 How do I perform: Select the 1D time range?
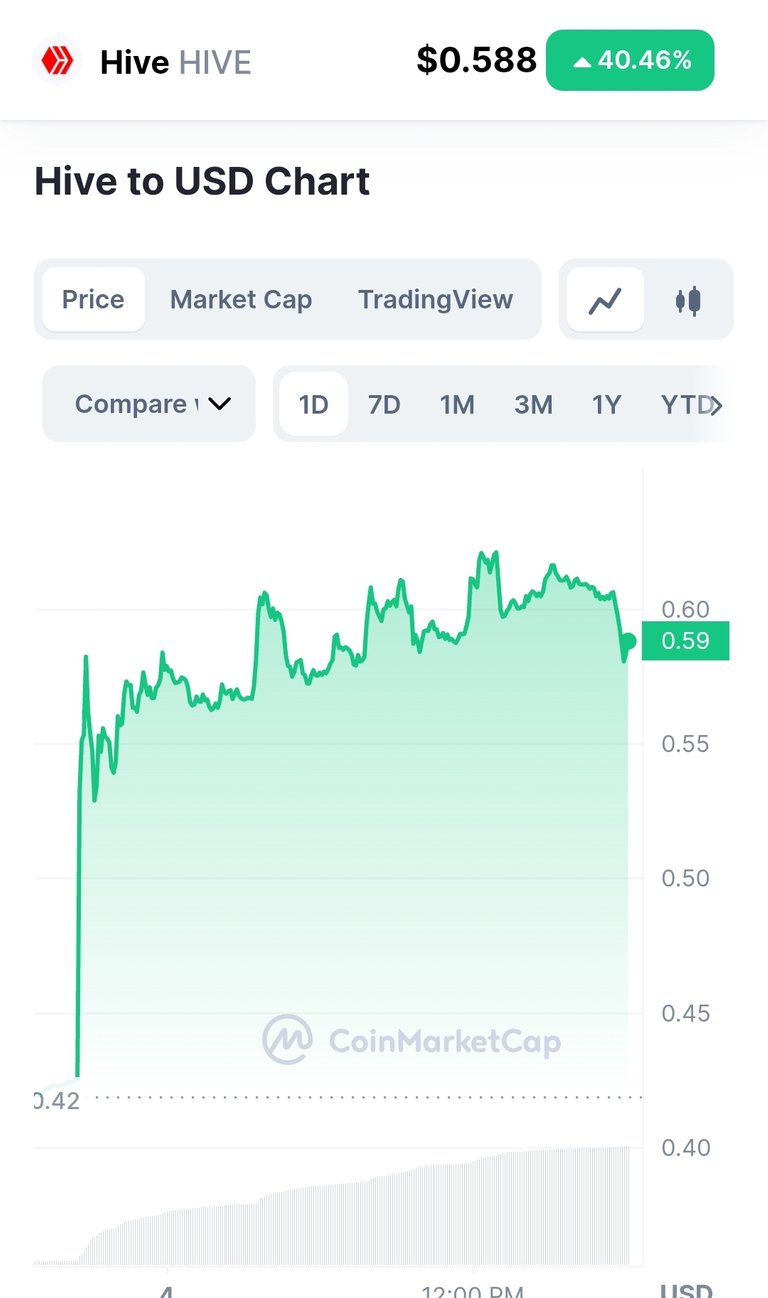[x=314, y=404]
